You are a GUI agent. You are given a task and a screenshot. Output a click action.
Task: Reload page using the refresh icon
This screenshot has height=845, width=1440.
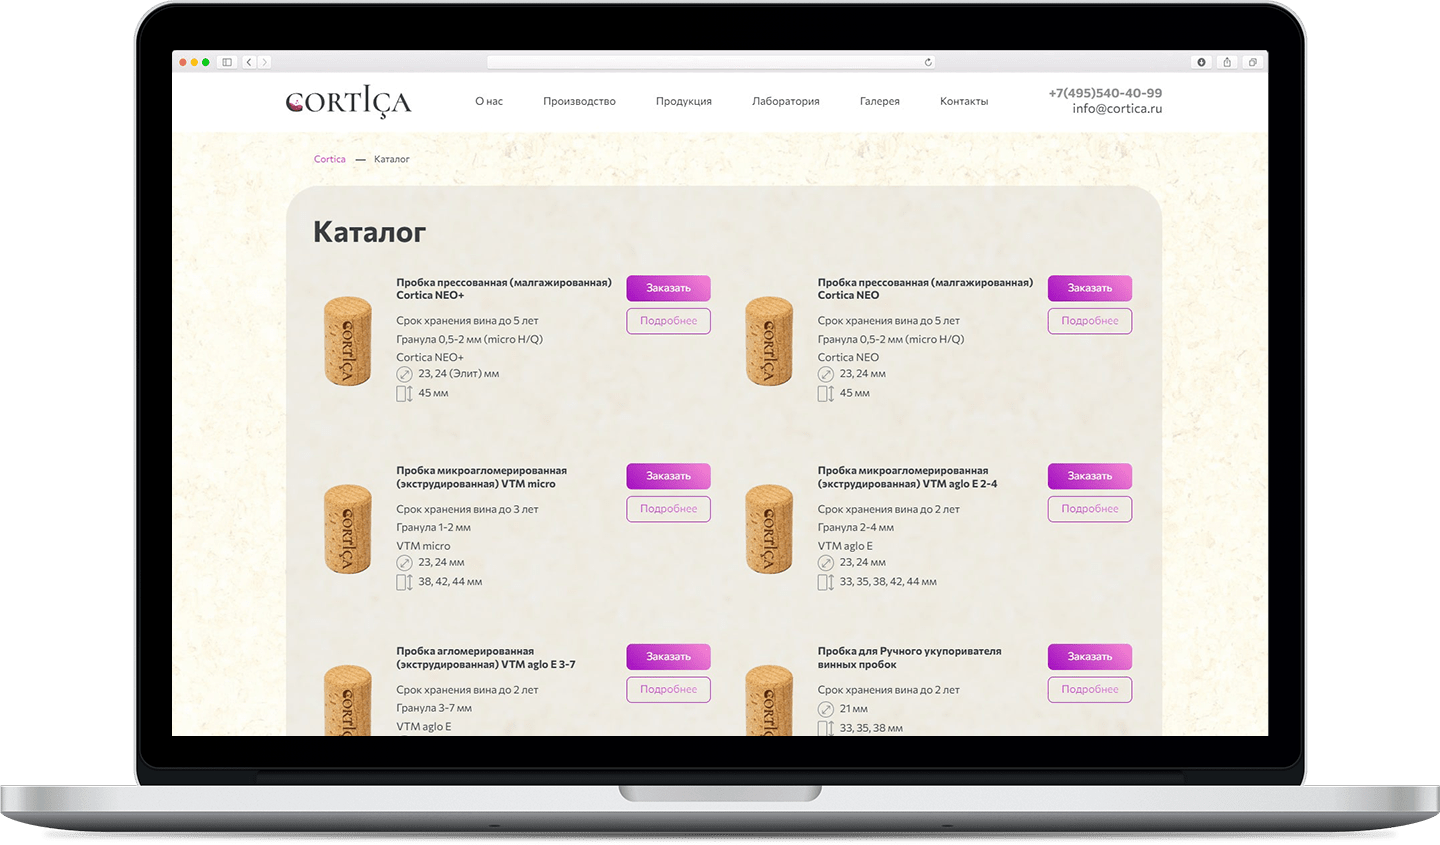pos(928,62)
